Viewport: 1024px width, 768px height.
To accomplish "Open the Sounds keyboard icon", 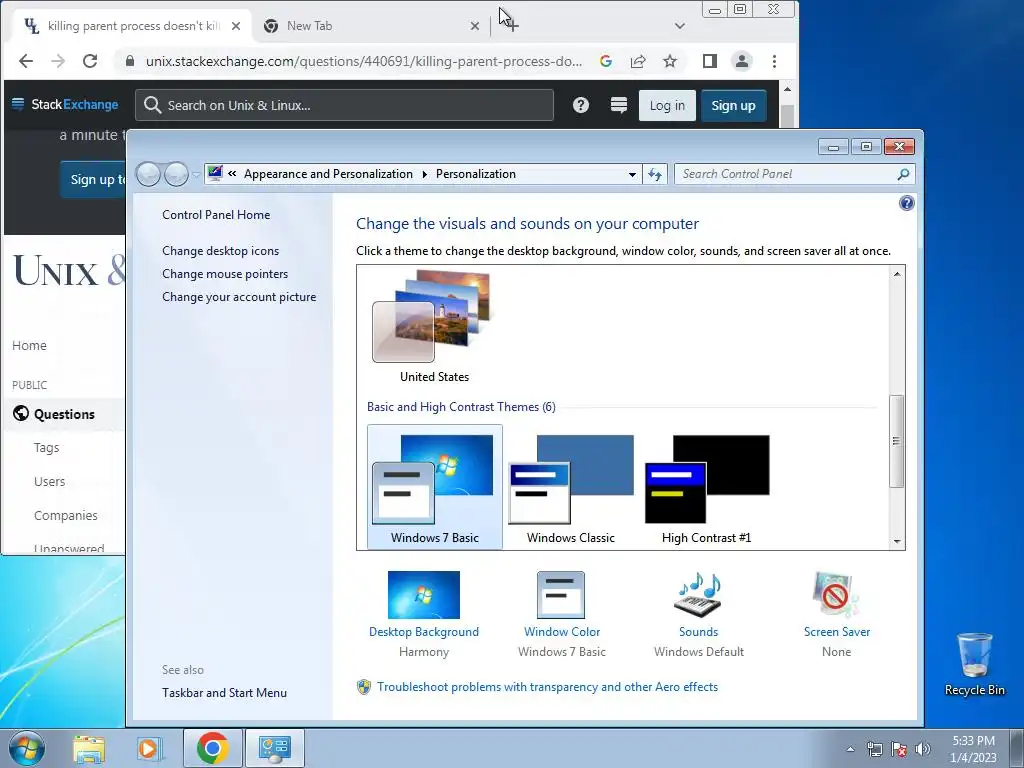I will click(x=698, y=595).
